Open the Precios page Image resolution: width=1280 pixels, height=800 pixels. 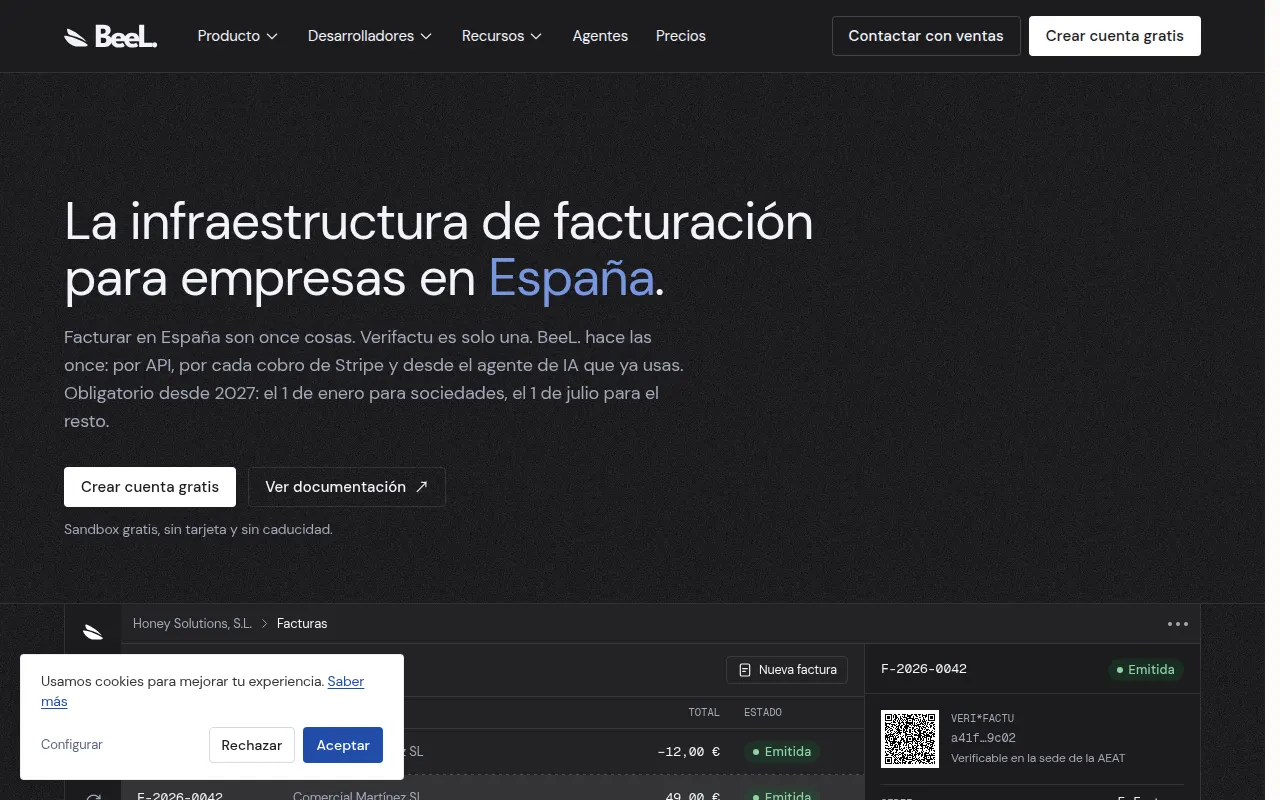(681, 36)
